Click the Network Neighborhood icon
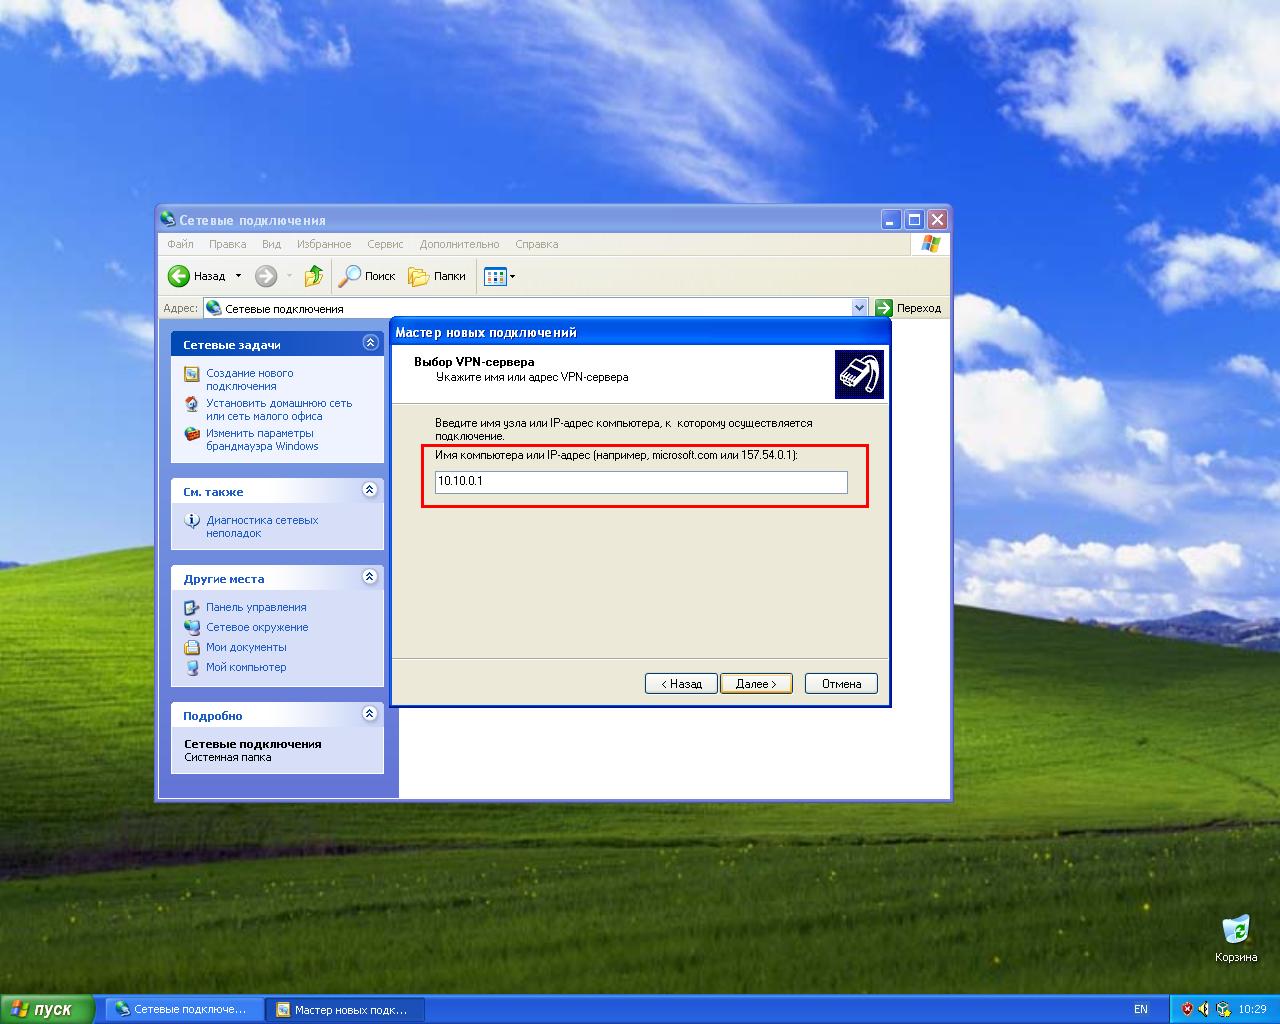 (192, 627)
